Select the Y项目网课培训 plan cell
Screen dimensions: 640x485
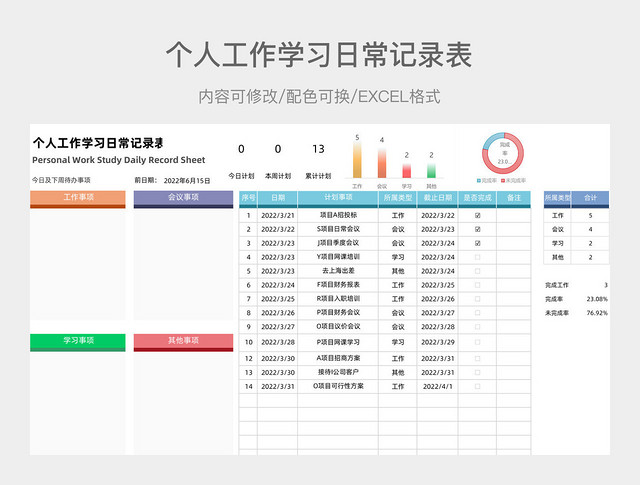(x=338, y=257)
